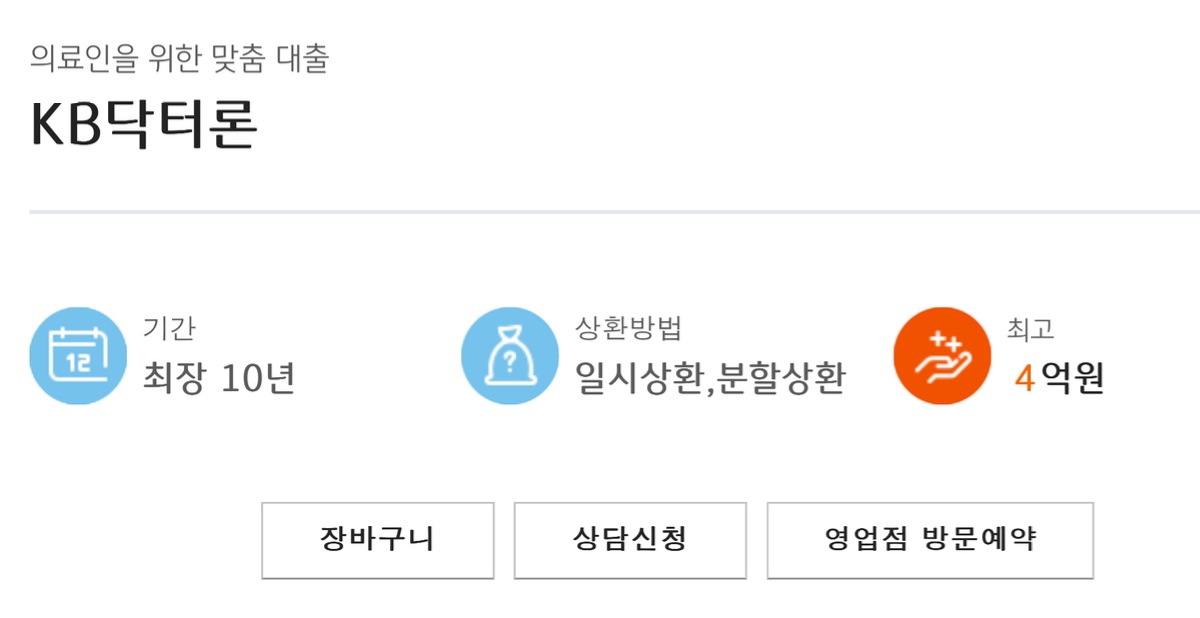The image size is (1200, 618).
Task: Click the plus signs above the hand icon
Action: 944,342
